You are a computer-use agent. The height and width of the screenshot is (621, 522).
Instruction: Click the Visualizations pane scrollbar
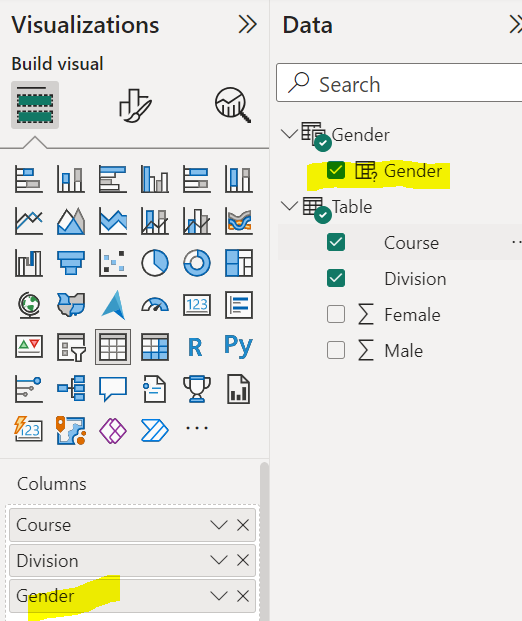(x=264, y=541)
